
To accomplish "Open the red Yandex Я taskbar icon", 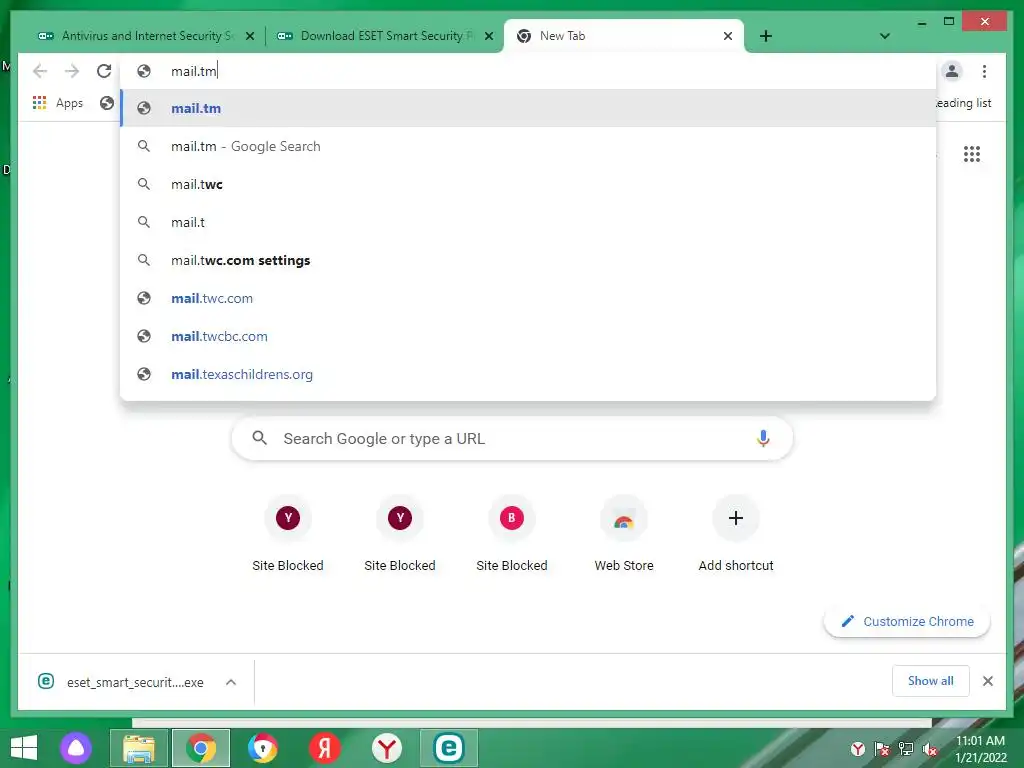I will tap(325, 748).
